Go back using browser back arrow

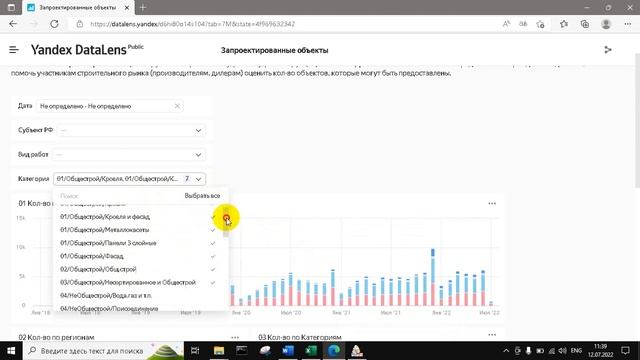pyautogui.click(x=13, y=24)
